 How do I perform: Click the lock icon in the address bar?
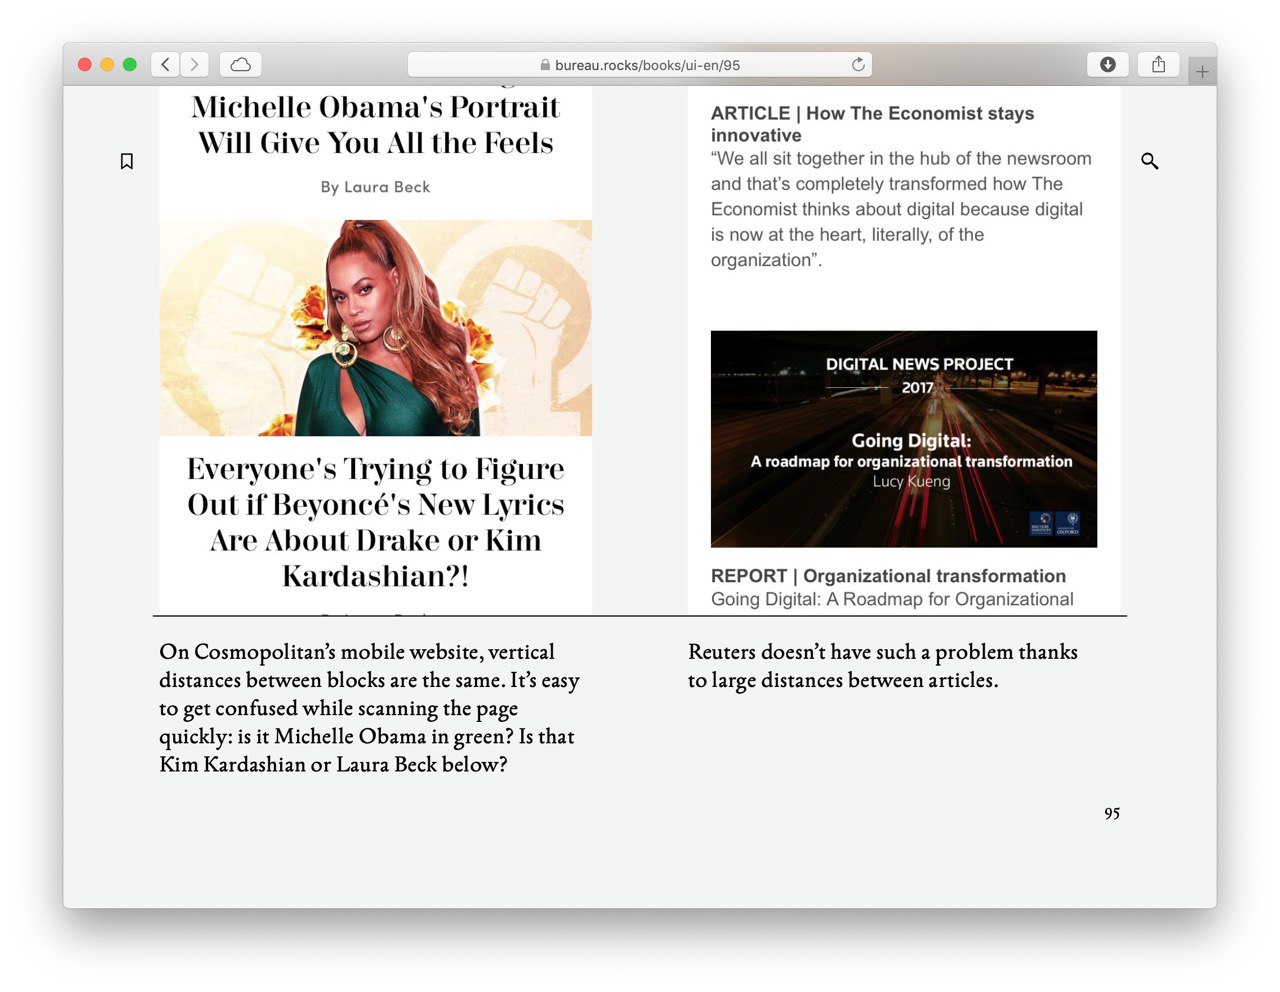(x=545, y=65)
